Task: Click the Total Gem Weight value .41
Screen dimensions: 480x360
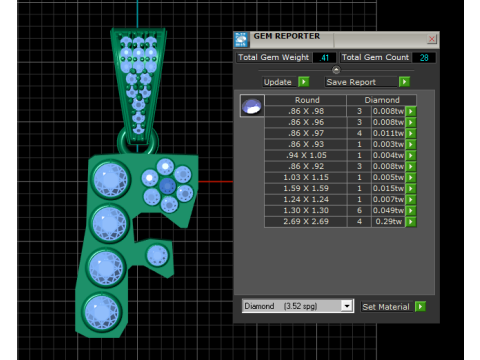Action: click(x=324, y=58)
